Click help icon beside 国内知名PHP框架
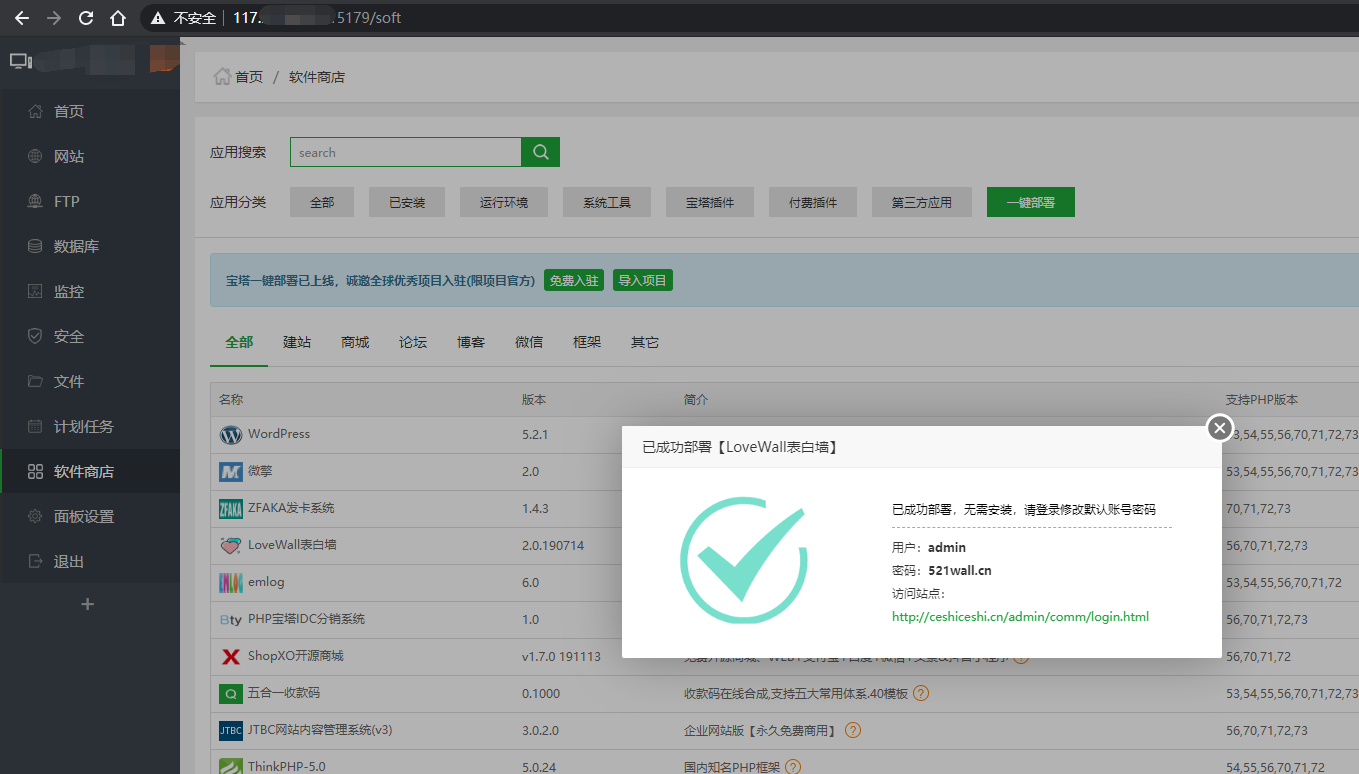This screenshot has width=1359, height=774. coord(793,767)
